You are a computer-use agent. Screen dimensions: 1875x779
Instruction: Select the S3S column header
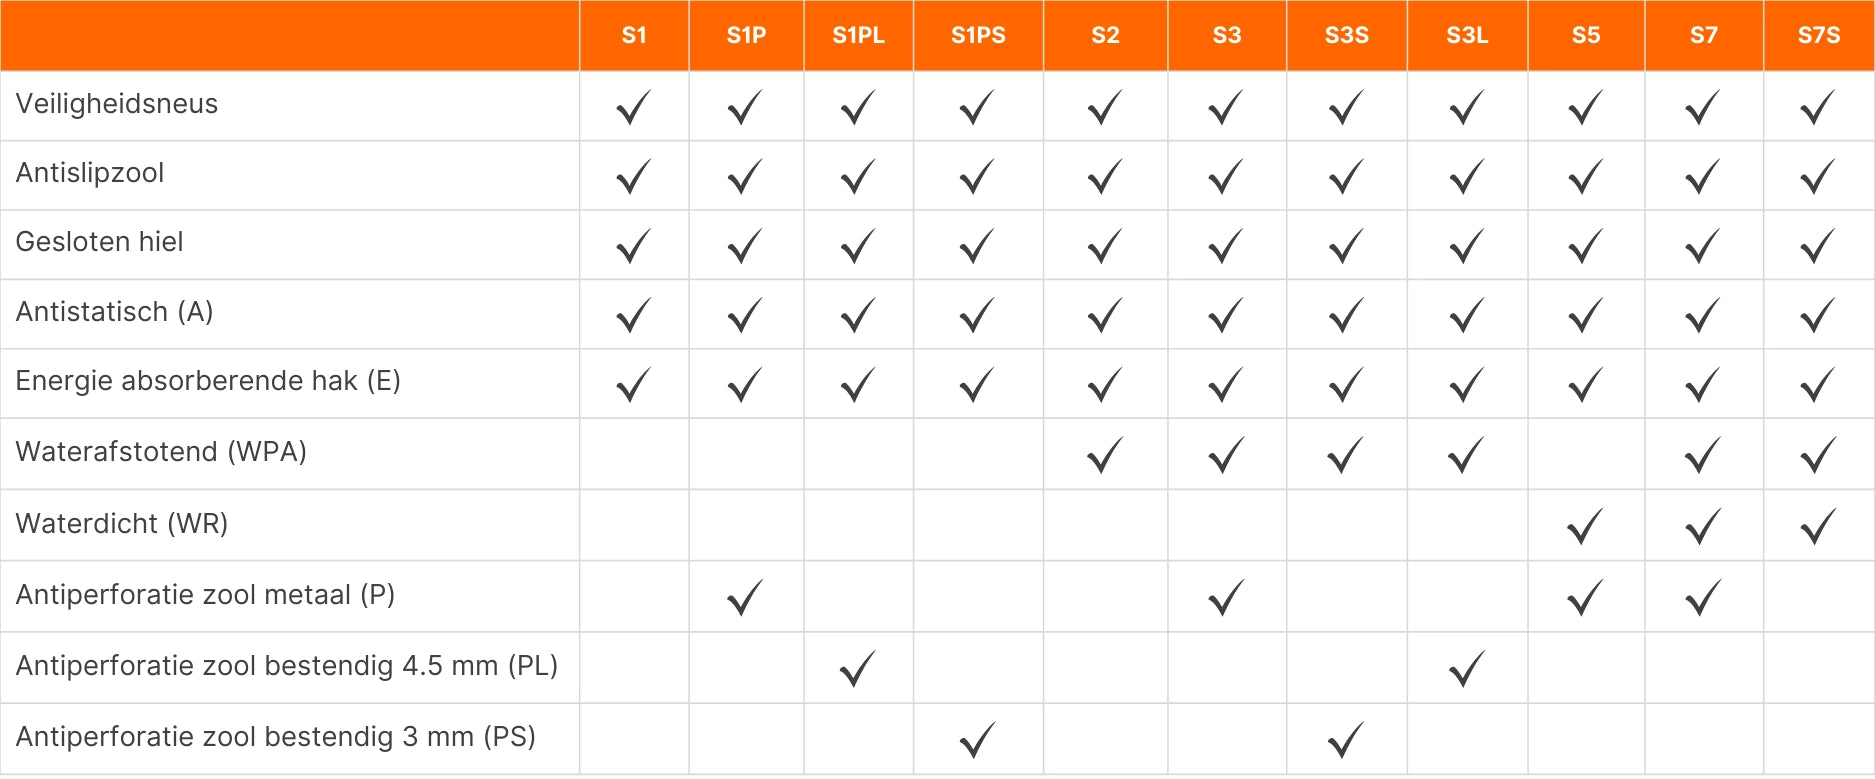click(x=1346, y=36)
